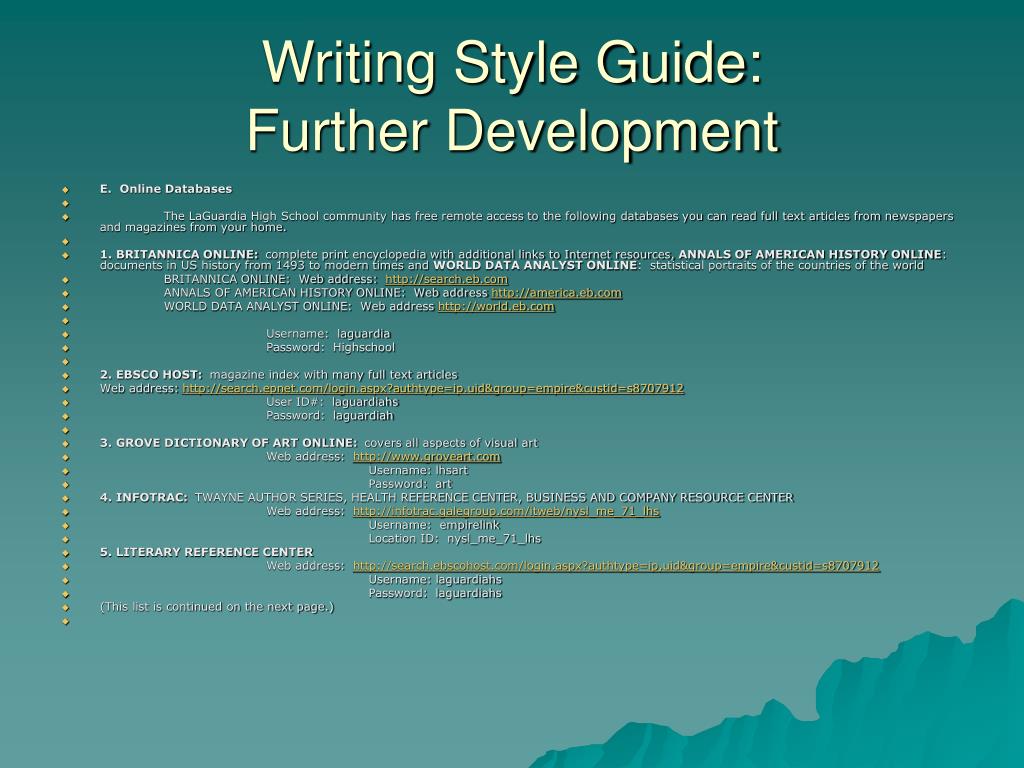Click 'magazine index with many full text articles'
The width and height of the screenshot is (1024, 768).
click(x=334, y=375)
